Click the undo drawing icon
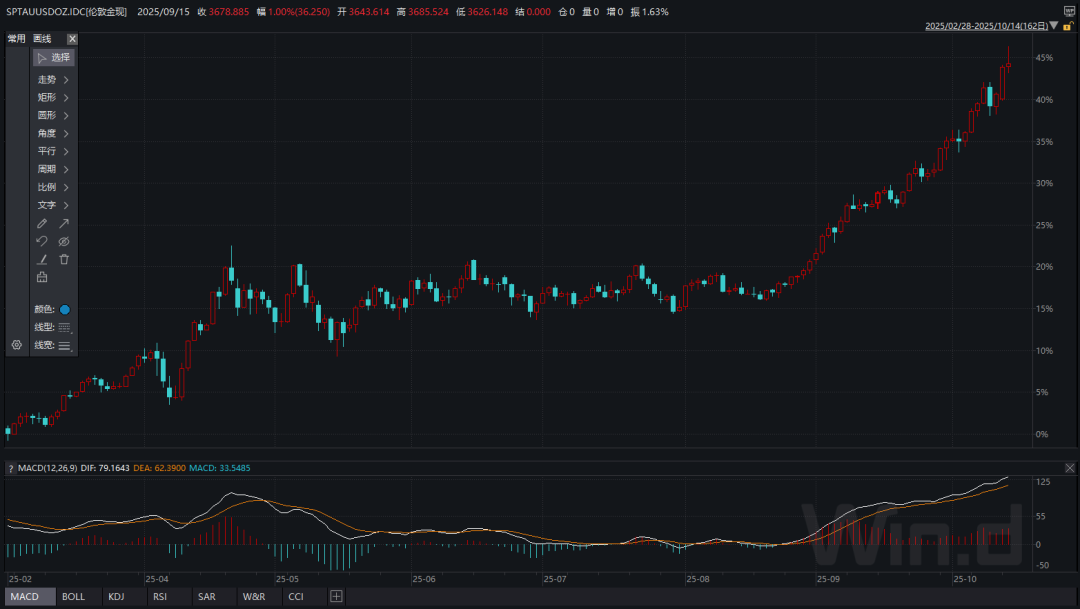The image size is (1080, 609). (42, 241)
